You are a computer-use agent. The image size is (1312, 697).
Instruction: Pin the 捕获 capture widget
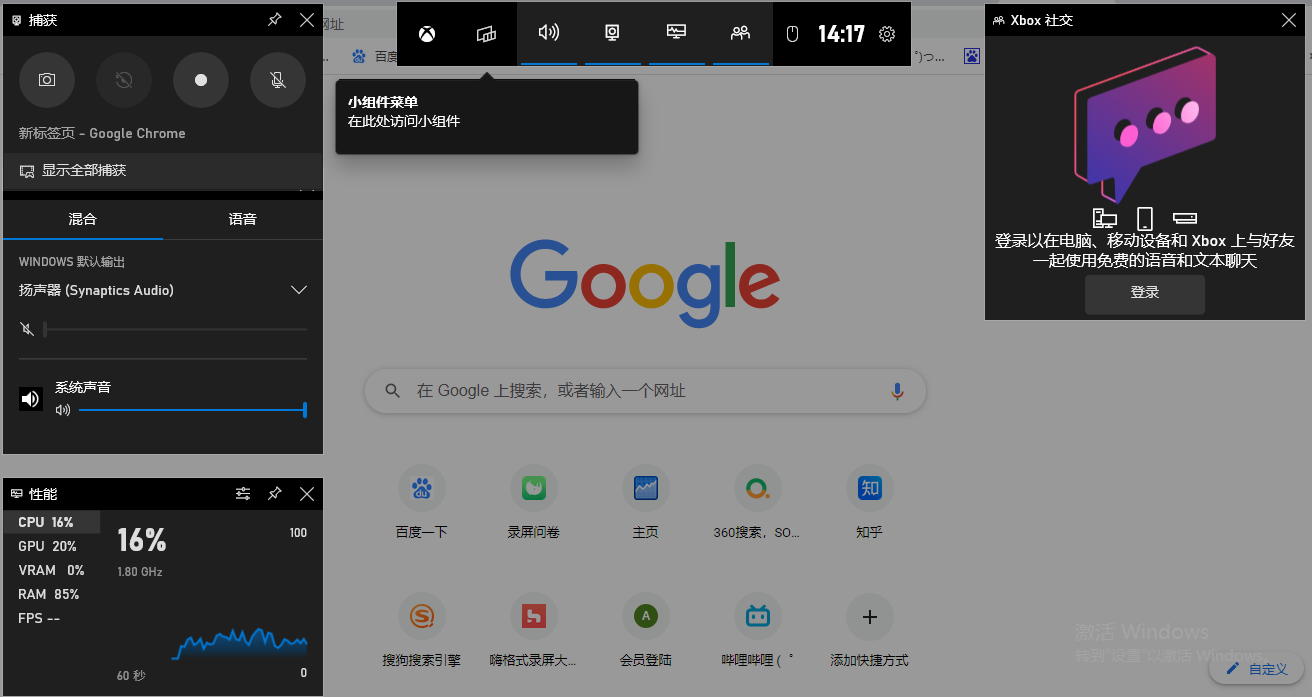275,20
